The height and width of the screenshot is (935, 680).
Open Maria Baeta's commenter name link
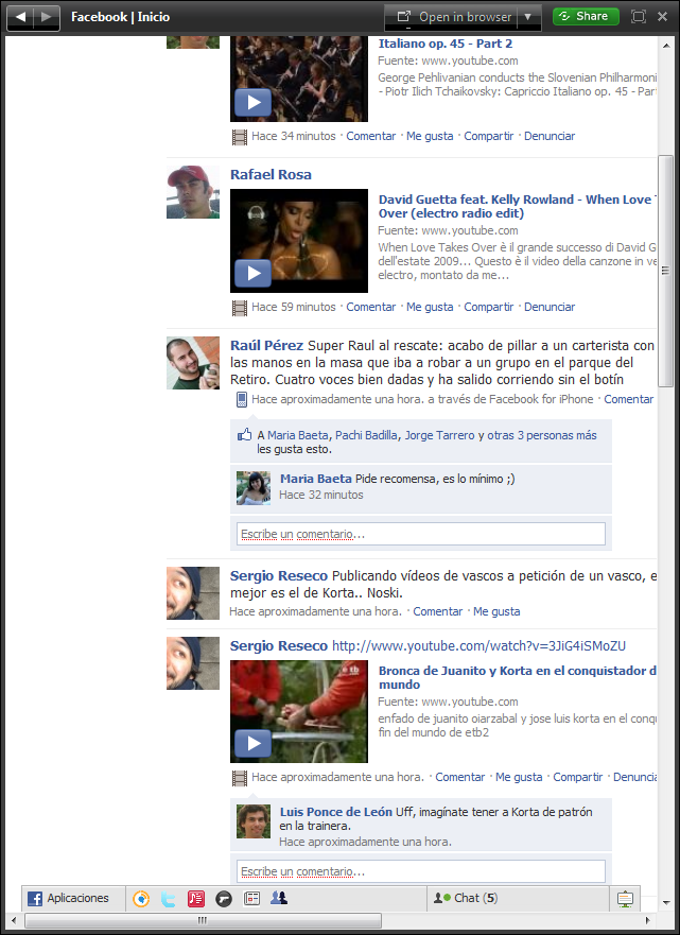click(x=316, y=479)
